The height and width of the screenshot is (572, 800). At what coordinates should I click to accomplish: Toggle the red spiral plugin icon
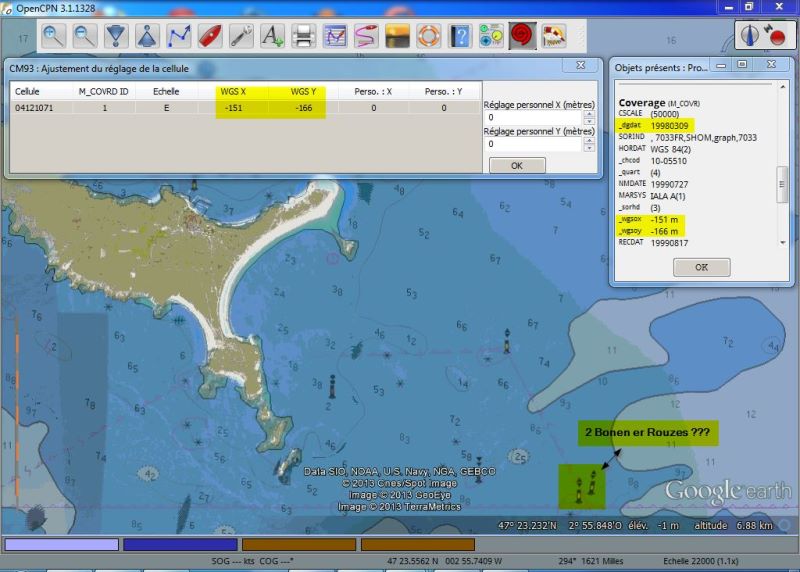(522, 36)
